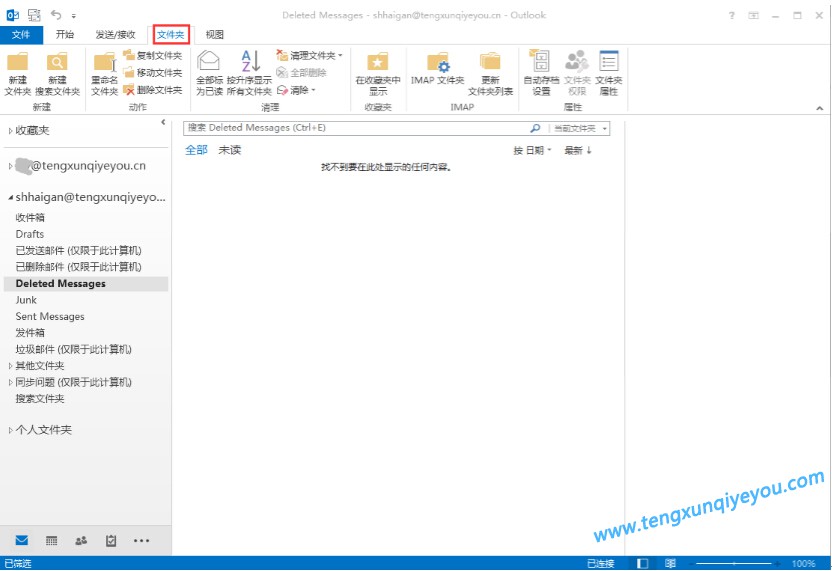Switch to Send/Receive (发送/接收) tab
This screenshot has width=832, height=571.
[x=116, y=34]
